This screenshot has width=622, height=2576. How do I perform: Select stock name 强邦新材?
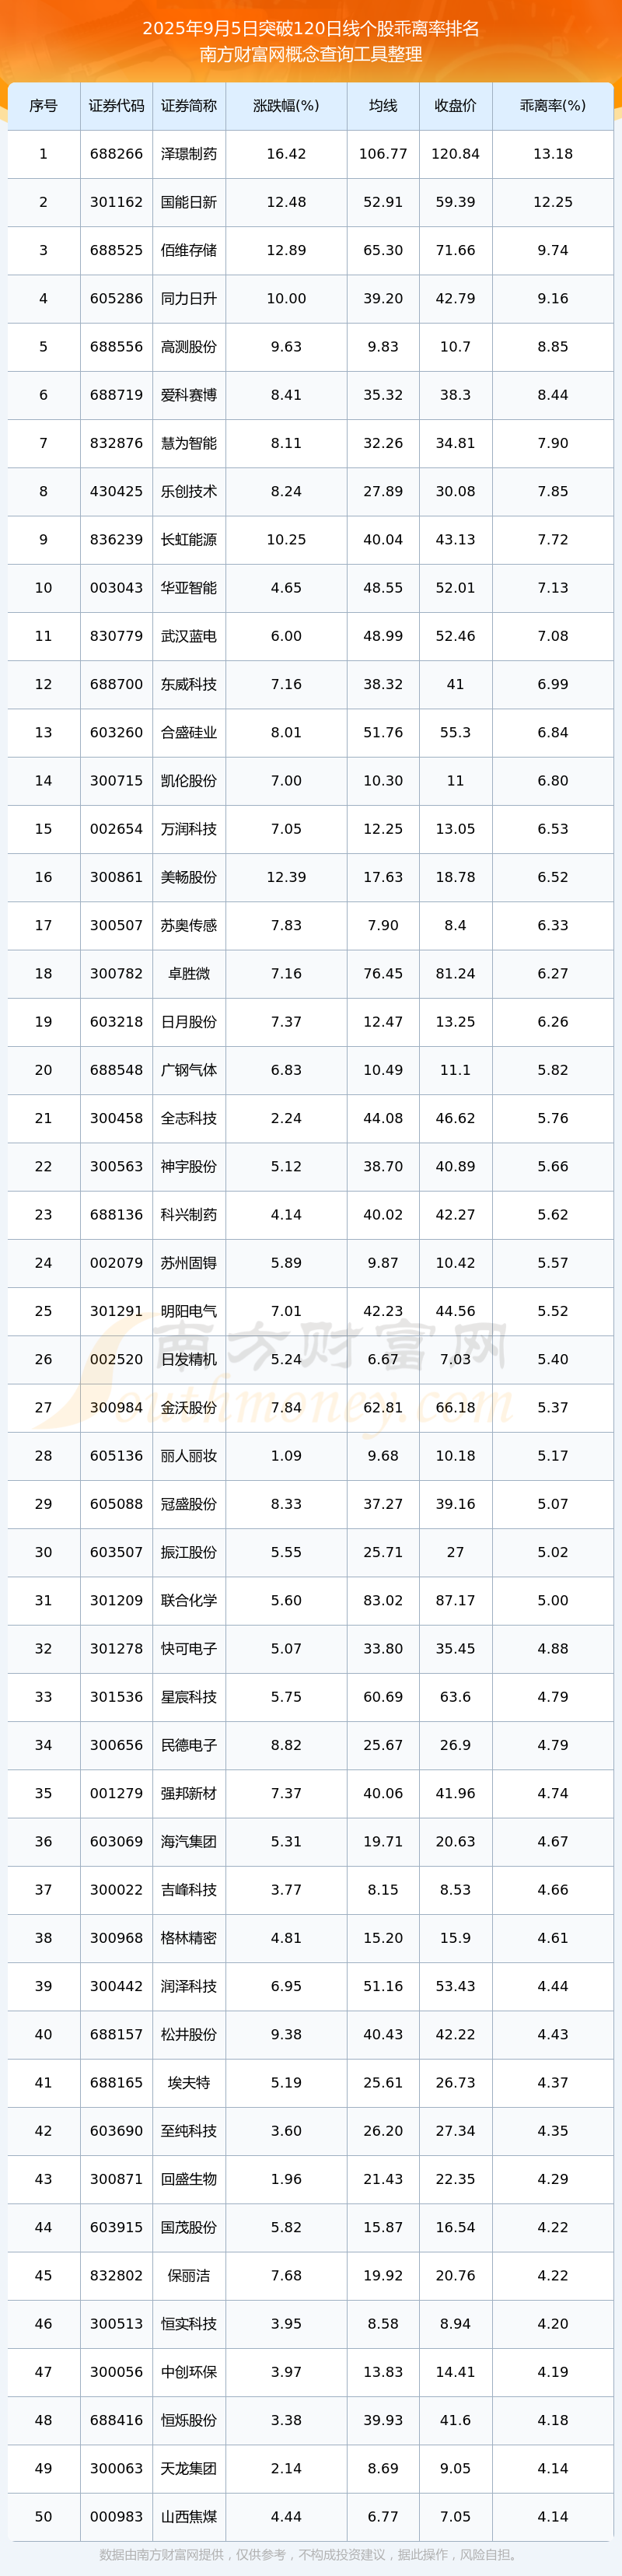pos(189,1793)
